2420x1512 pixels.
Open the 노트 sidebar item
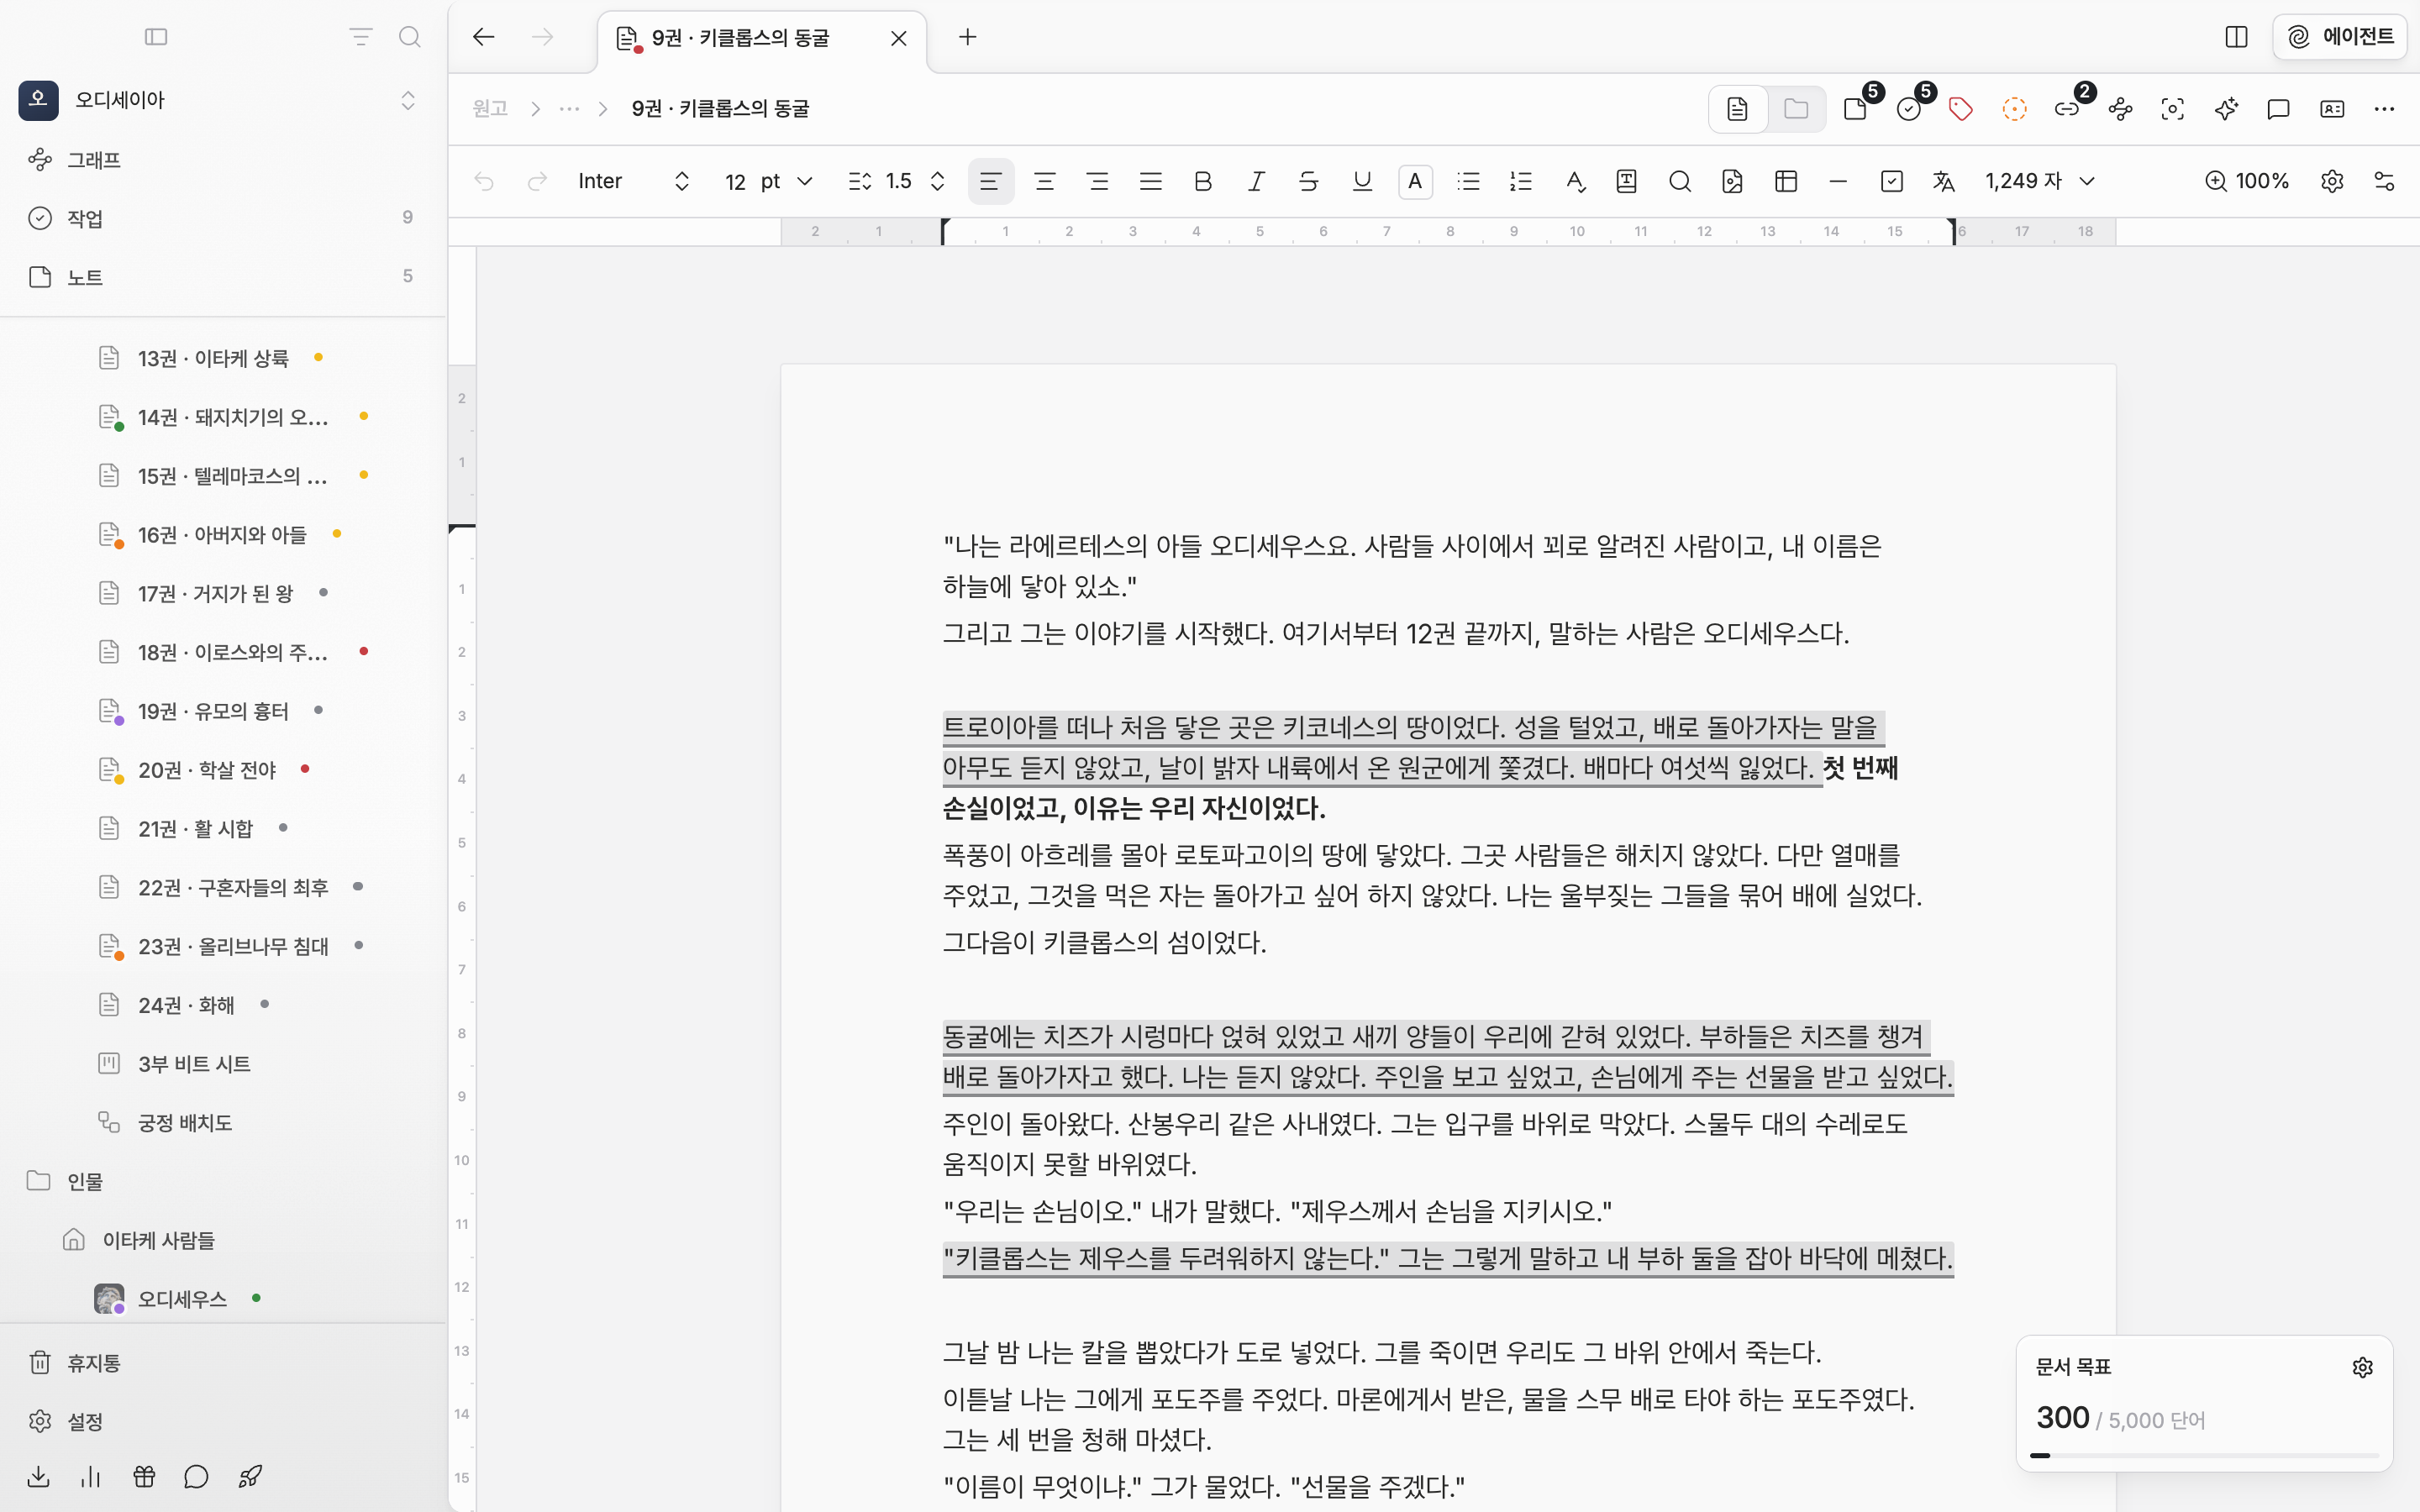223,277
